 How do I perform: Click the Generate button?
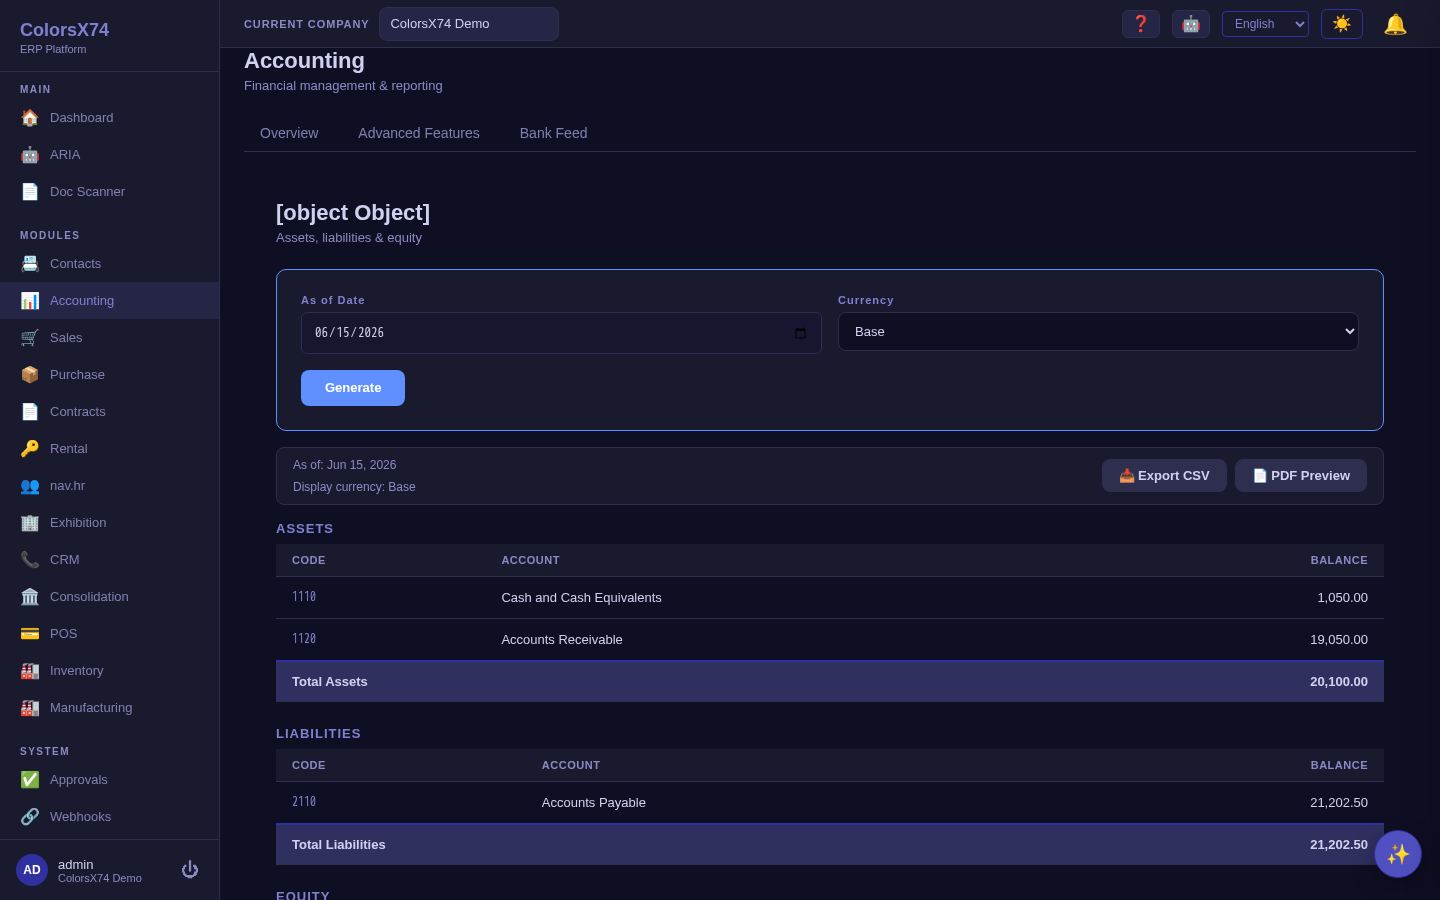(353, 388)
